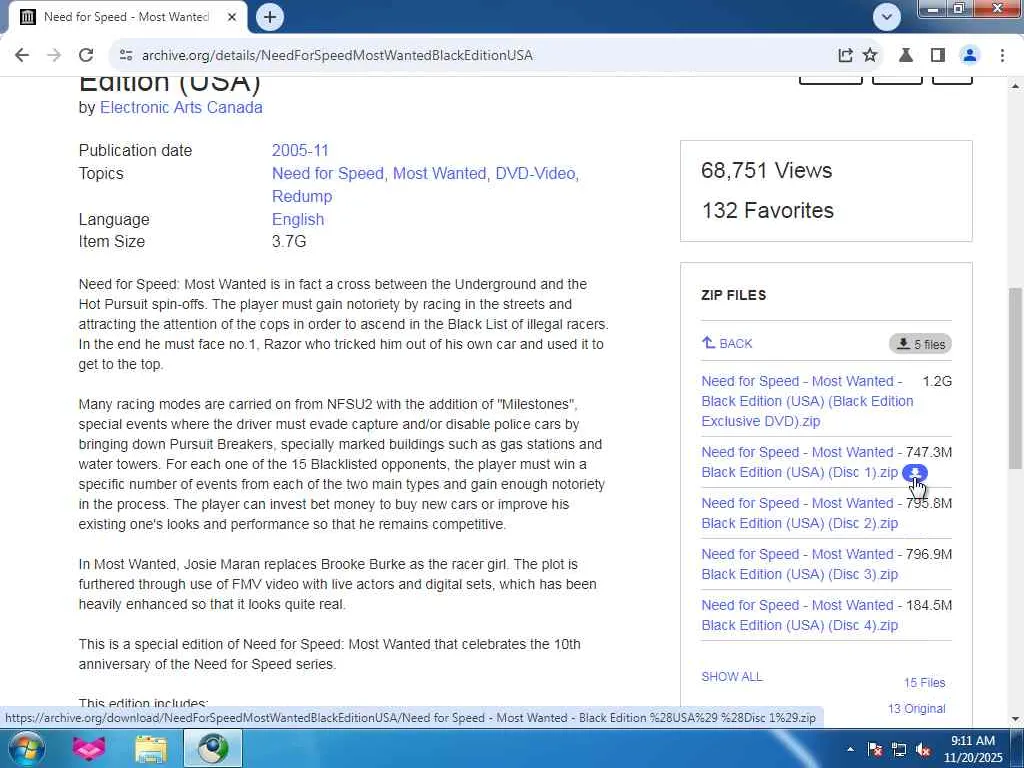Open the Disc 1.zip file link
This screenshot has width=1024, height=768.
(x=800, y=462)
